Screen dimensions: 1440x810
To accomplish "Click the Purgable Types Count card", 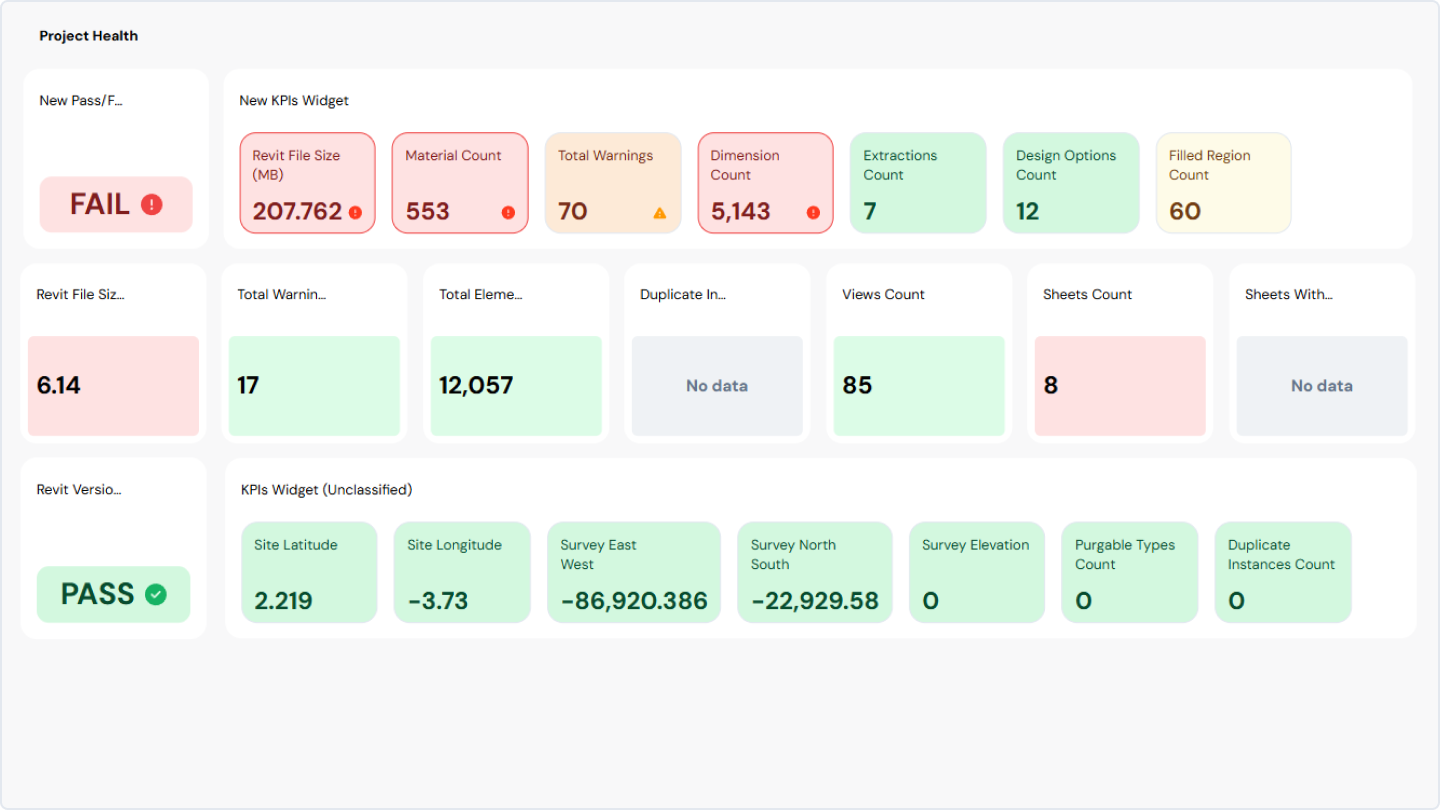I will (x=1129, y=572).
